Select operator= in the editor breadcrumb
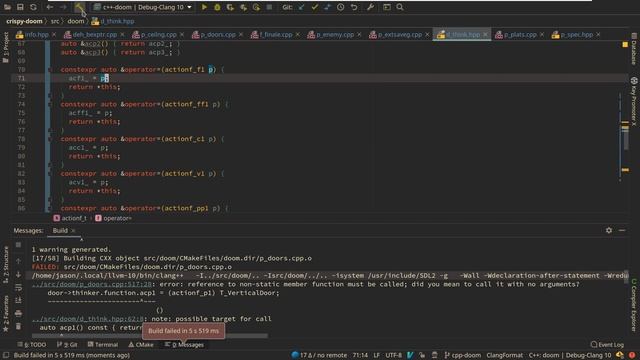Viewport: 640px width, 360px height. 113,218
